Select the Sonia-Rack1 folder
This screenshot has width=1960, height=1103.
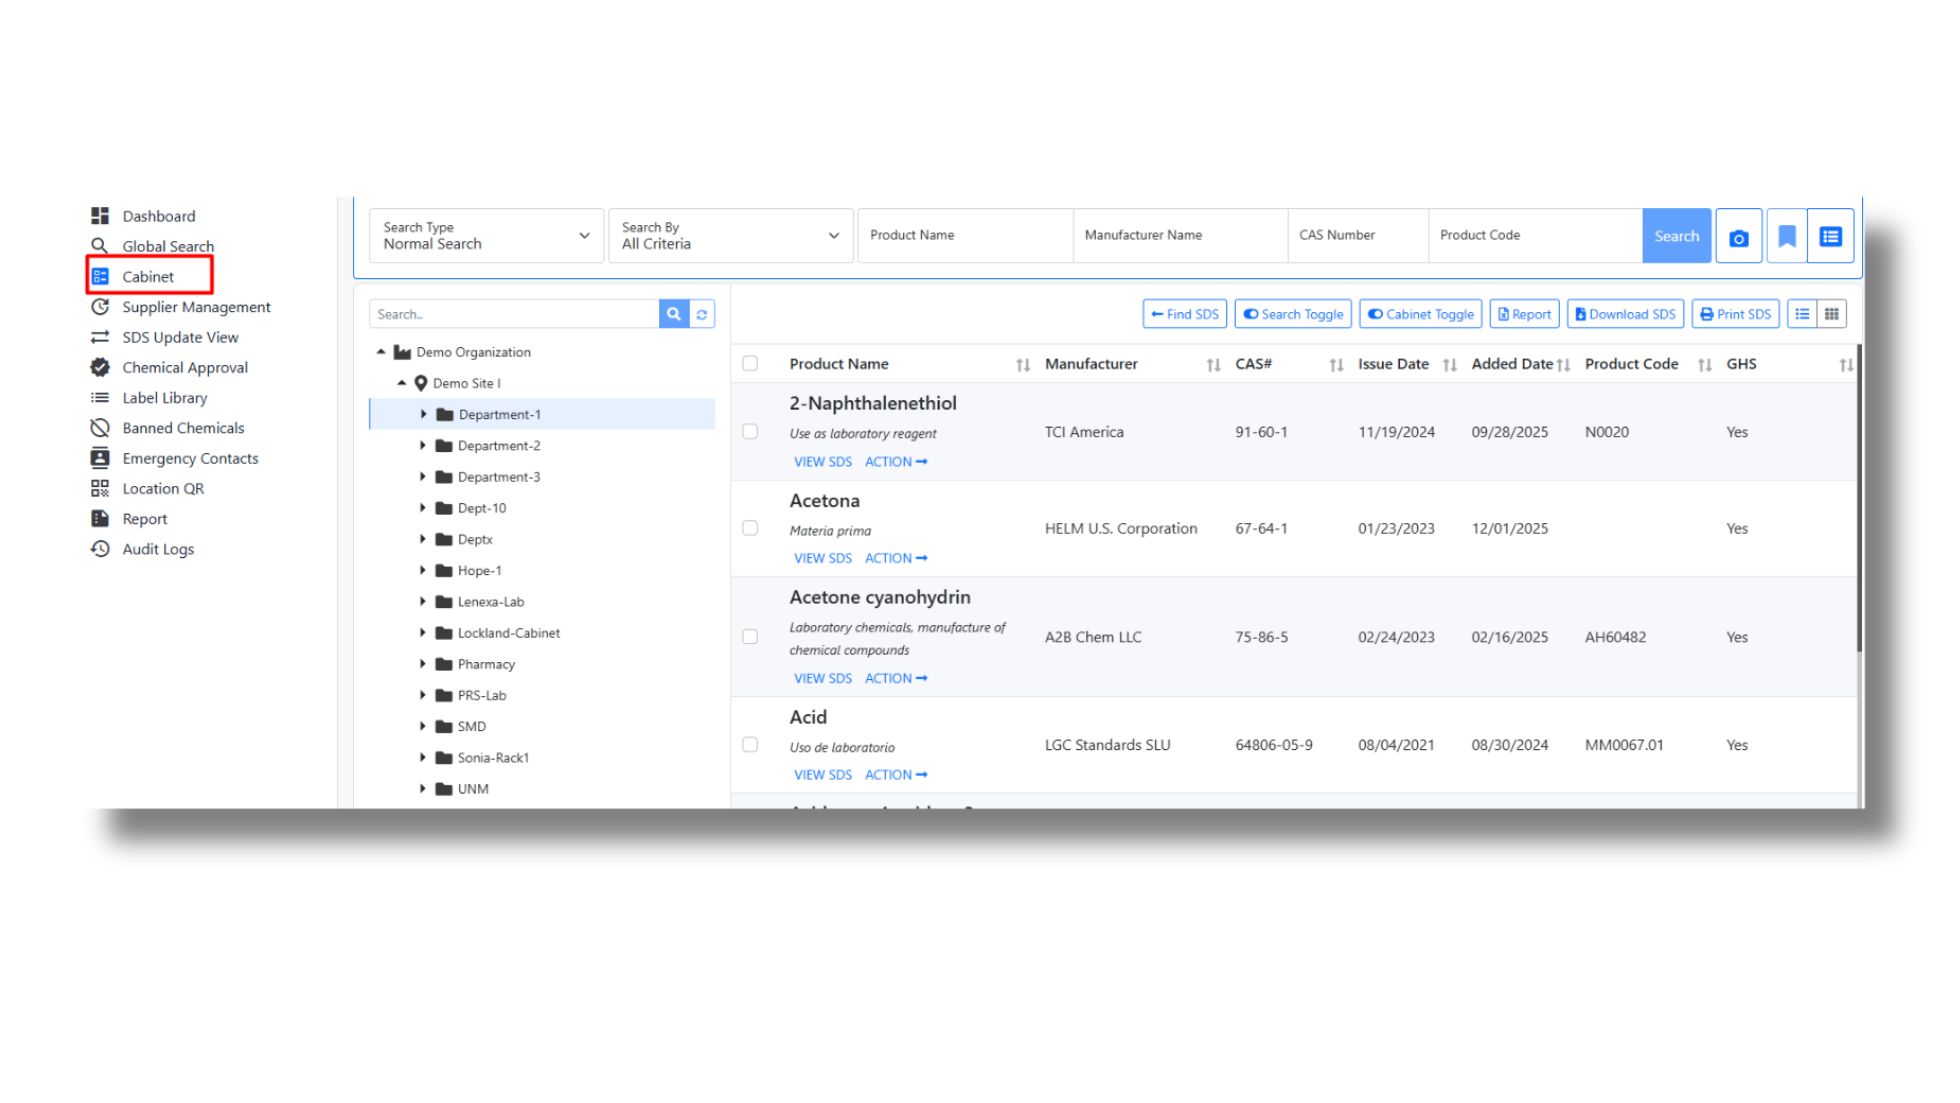tap(483, 758)
